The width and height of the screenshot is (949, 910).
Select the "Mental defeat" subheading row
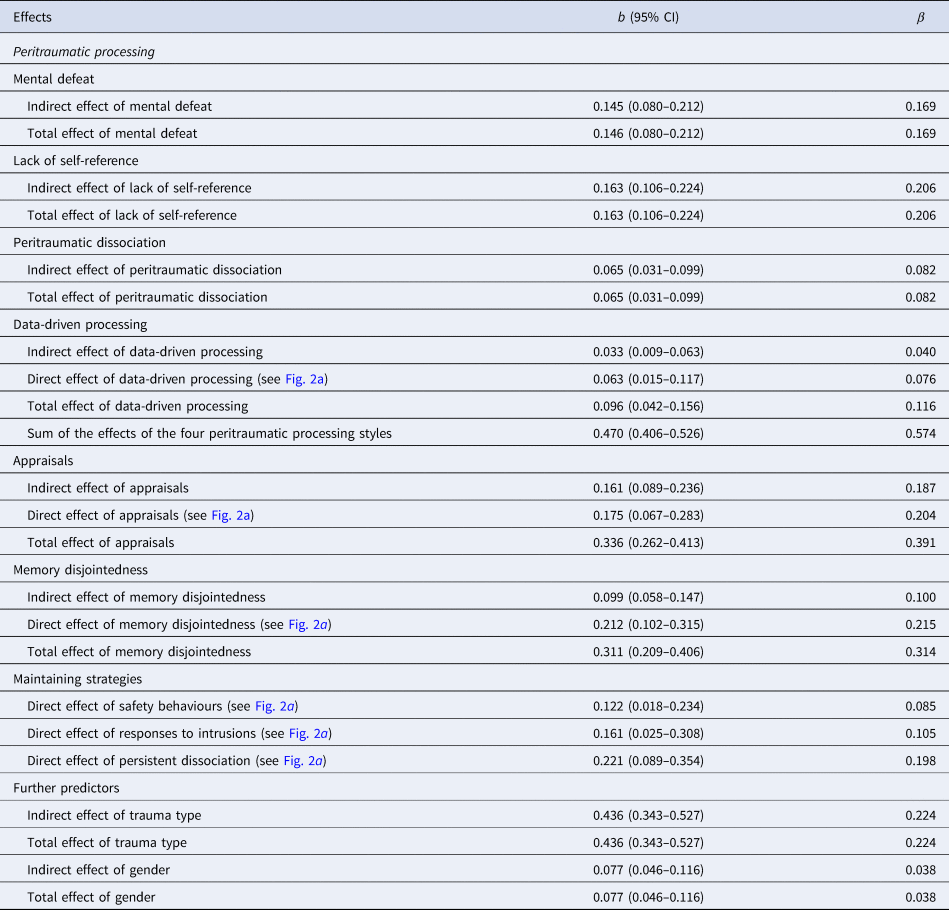coord(53,78)
